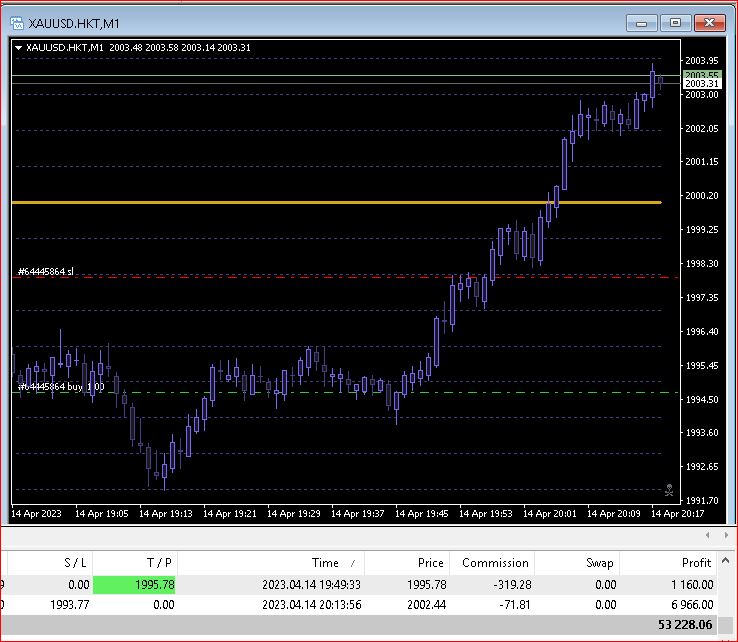Select the green highlighted 1995.78 T/P cell
Screen dimensions: 738x642
[133, 584]
